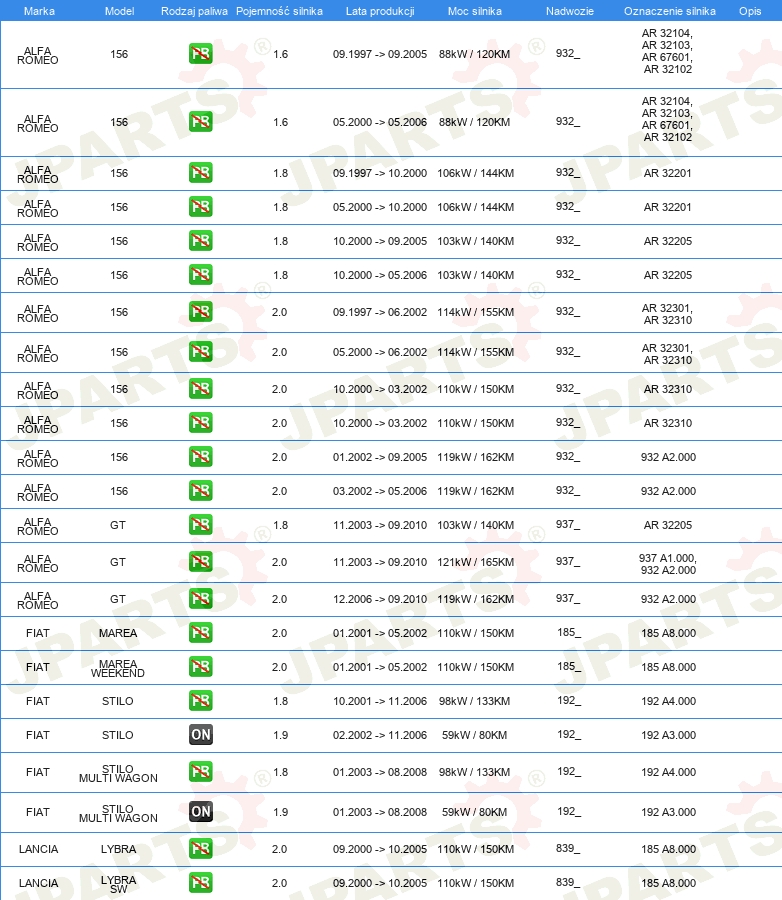Screen dimensions: 782x900
Task: Click the ON diesel icon for STILO 02.2002 row
Action: click(200, 735)
